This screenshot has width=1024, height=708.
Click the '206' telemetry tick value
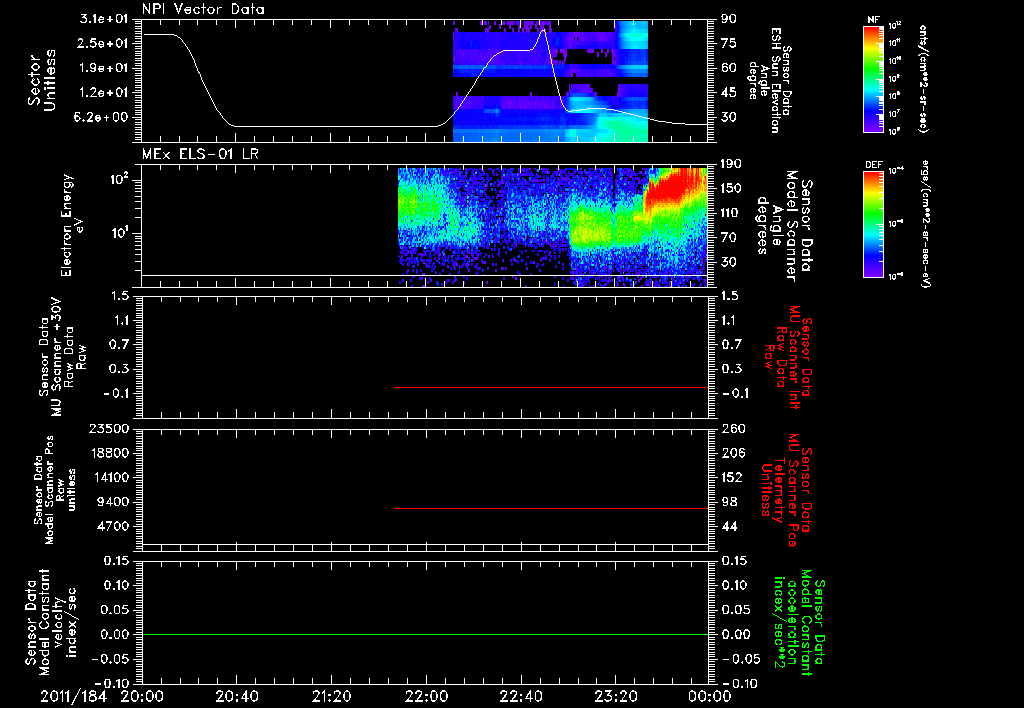(733, 453)
